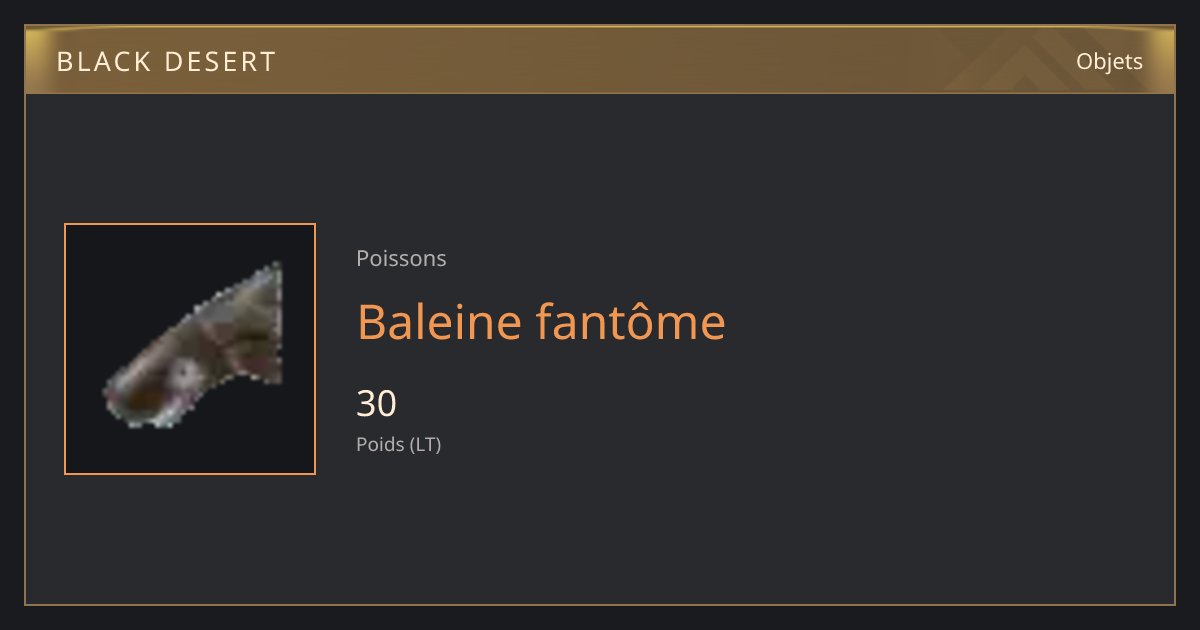This screenshot has width=1200, height=630.
Task: Open the Objets section label
Action: pyautogui.click(x=1109, y=62)
